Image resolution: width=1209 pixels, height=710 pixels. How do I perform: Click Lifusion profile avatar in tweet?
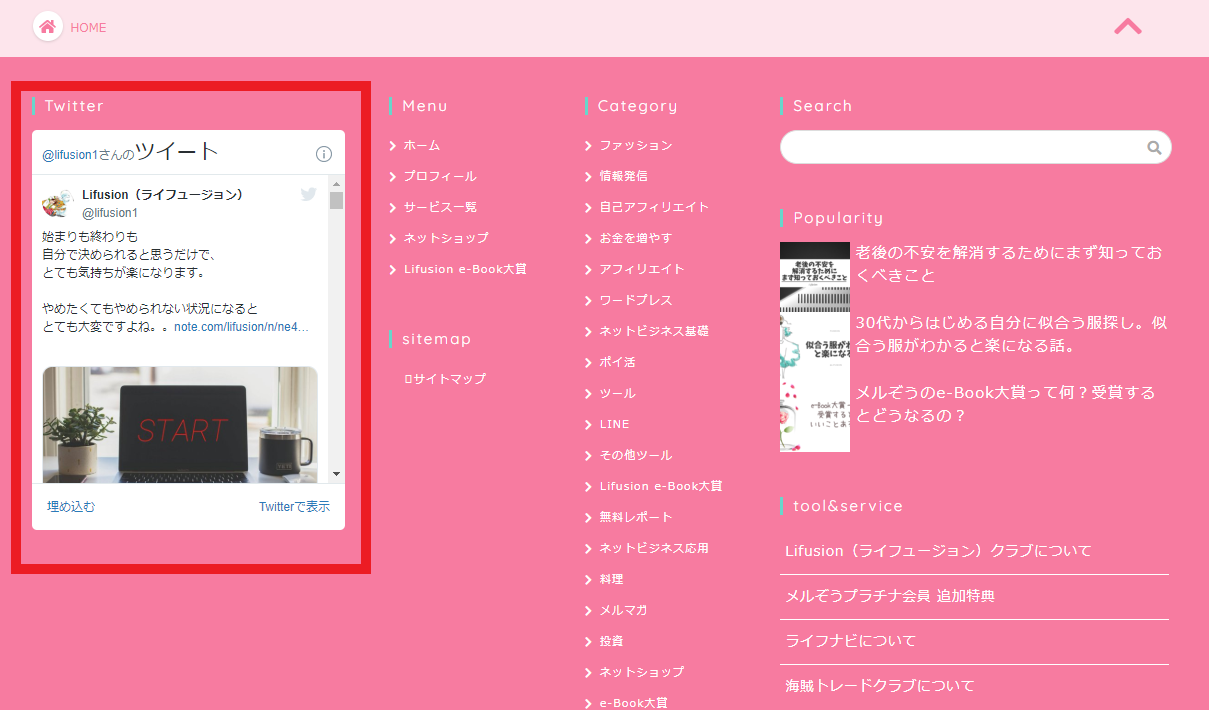pyautogui.click(x=57, y=203)
